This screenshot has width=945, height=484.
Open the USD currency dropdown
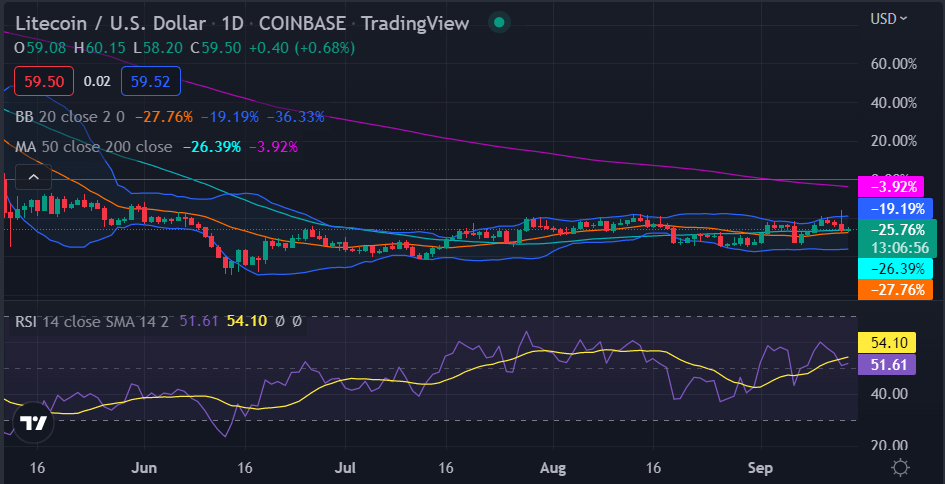[x=888, y=19]
